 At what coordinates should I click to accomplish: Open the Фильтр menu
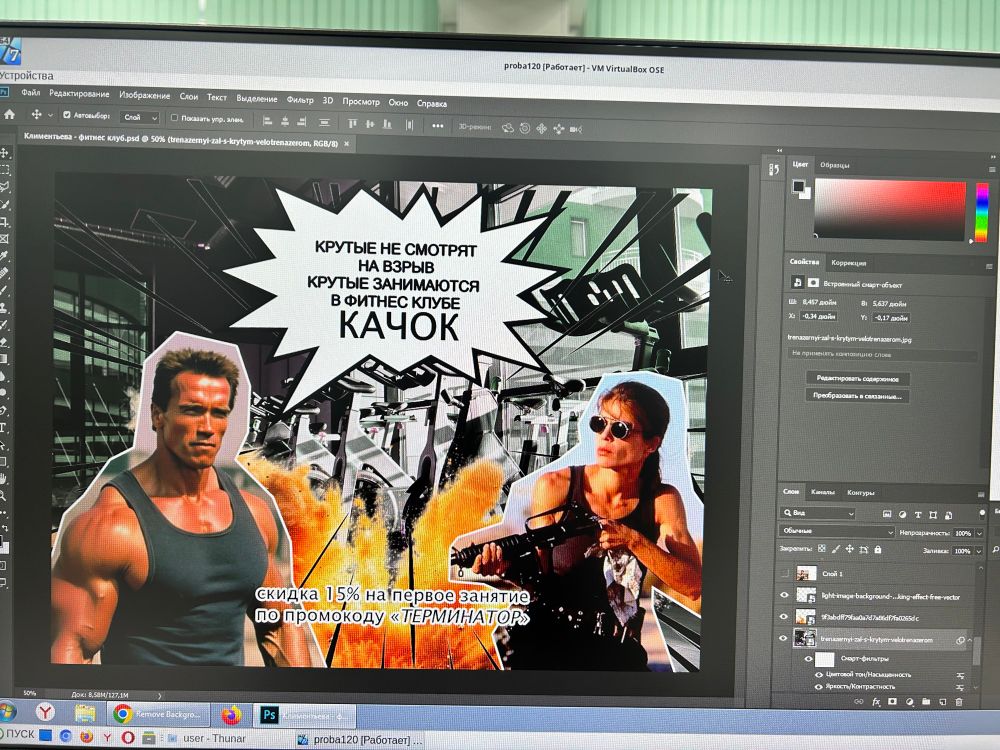tap(300, 99)
